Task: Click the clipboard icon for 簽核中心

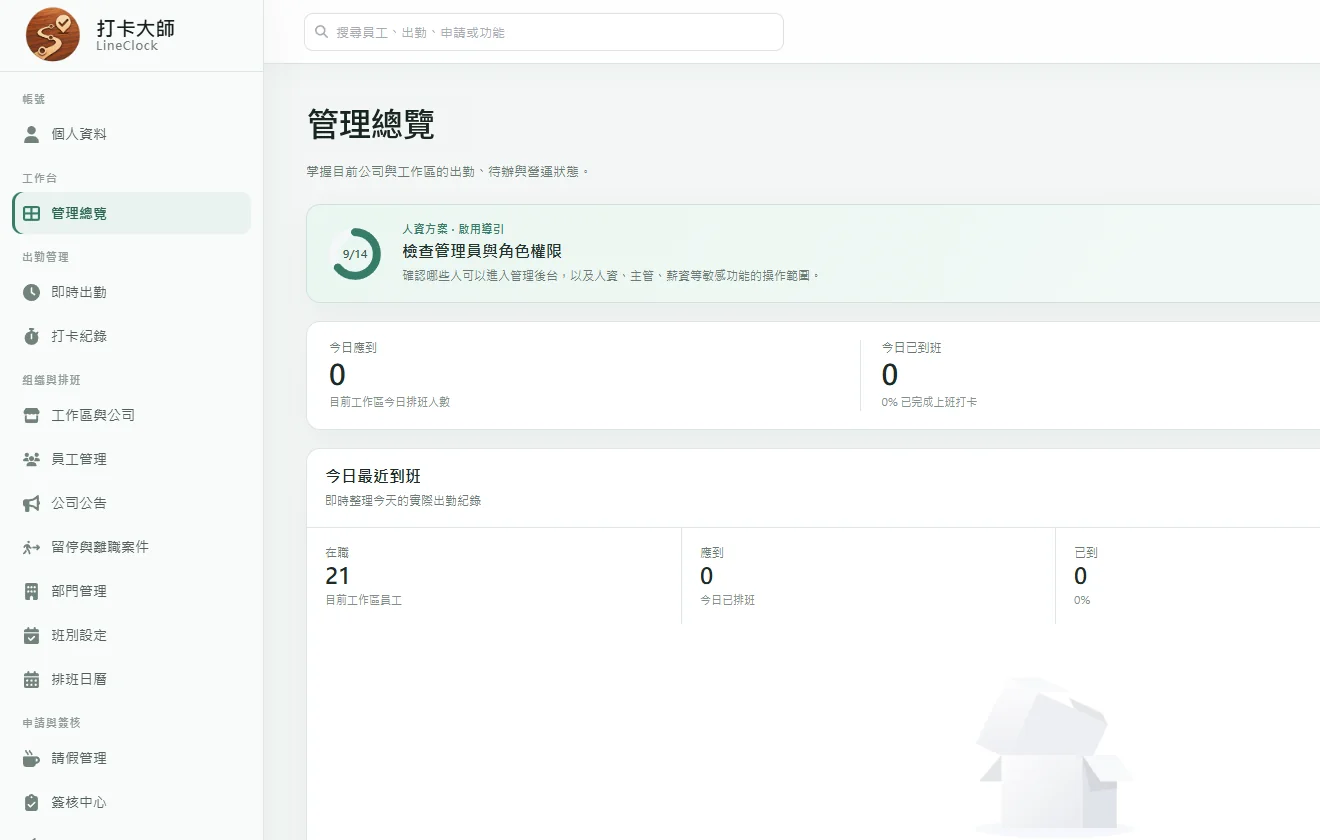Action: pos(31,802)
